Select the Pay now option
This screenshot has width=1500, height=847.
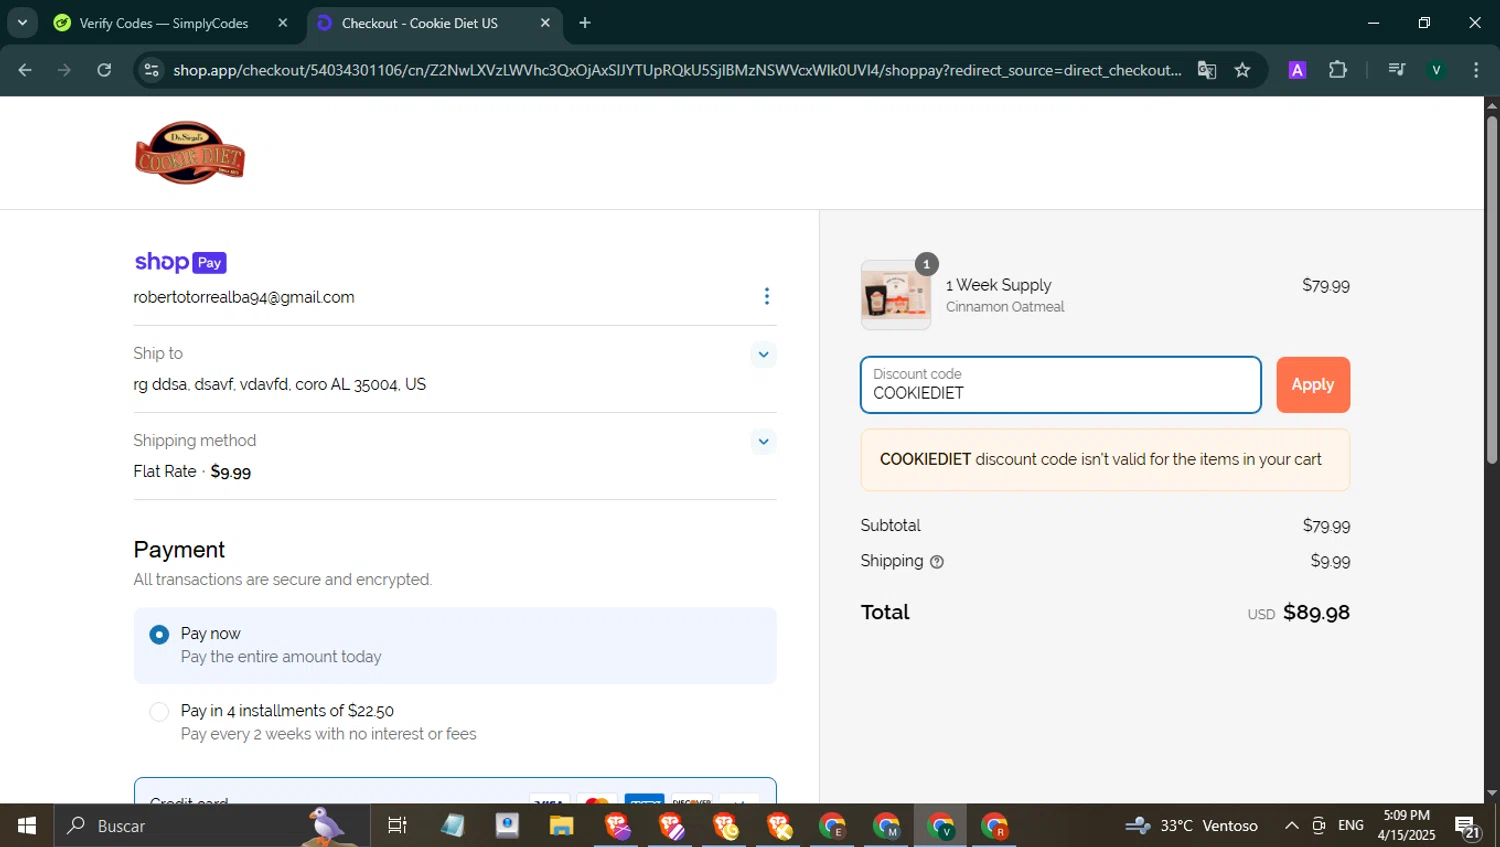point(159,635)
